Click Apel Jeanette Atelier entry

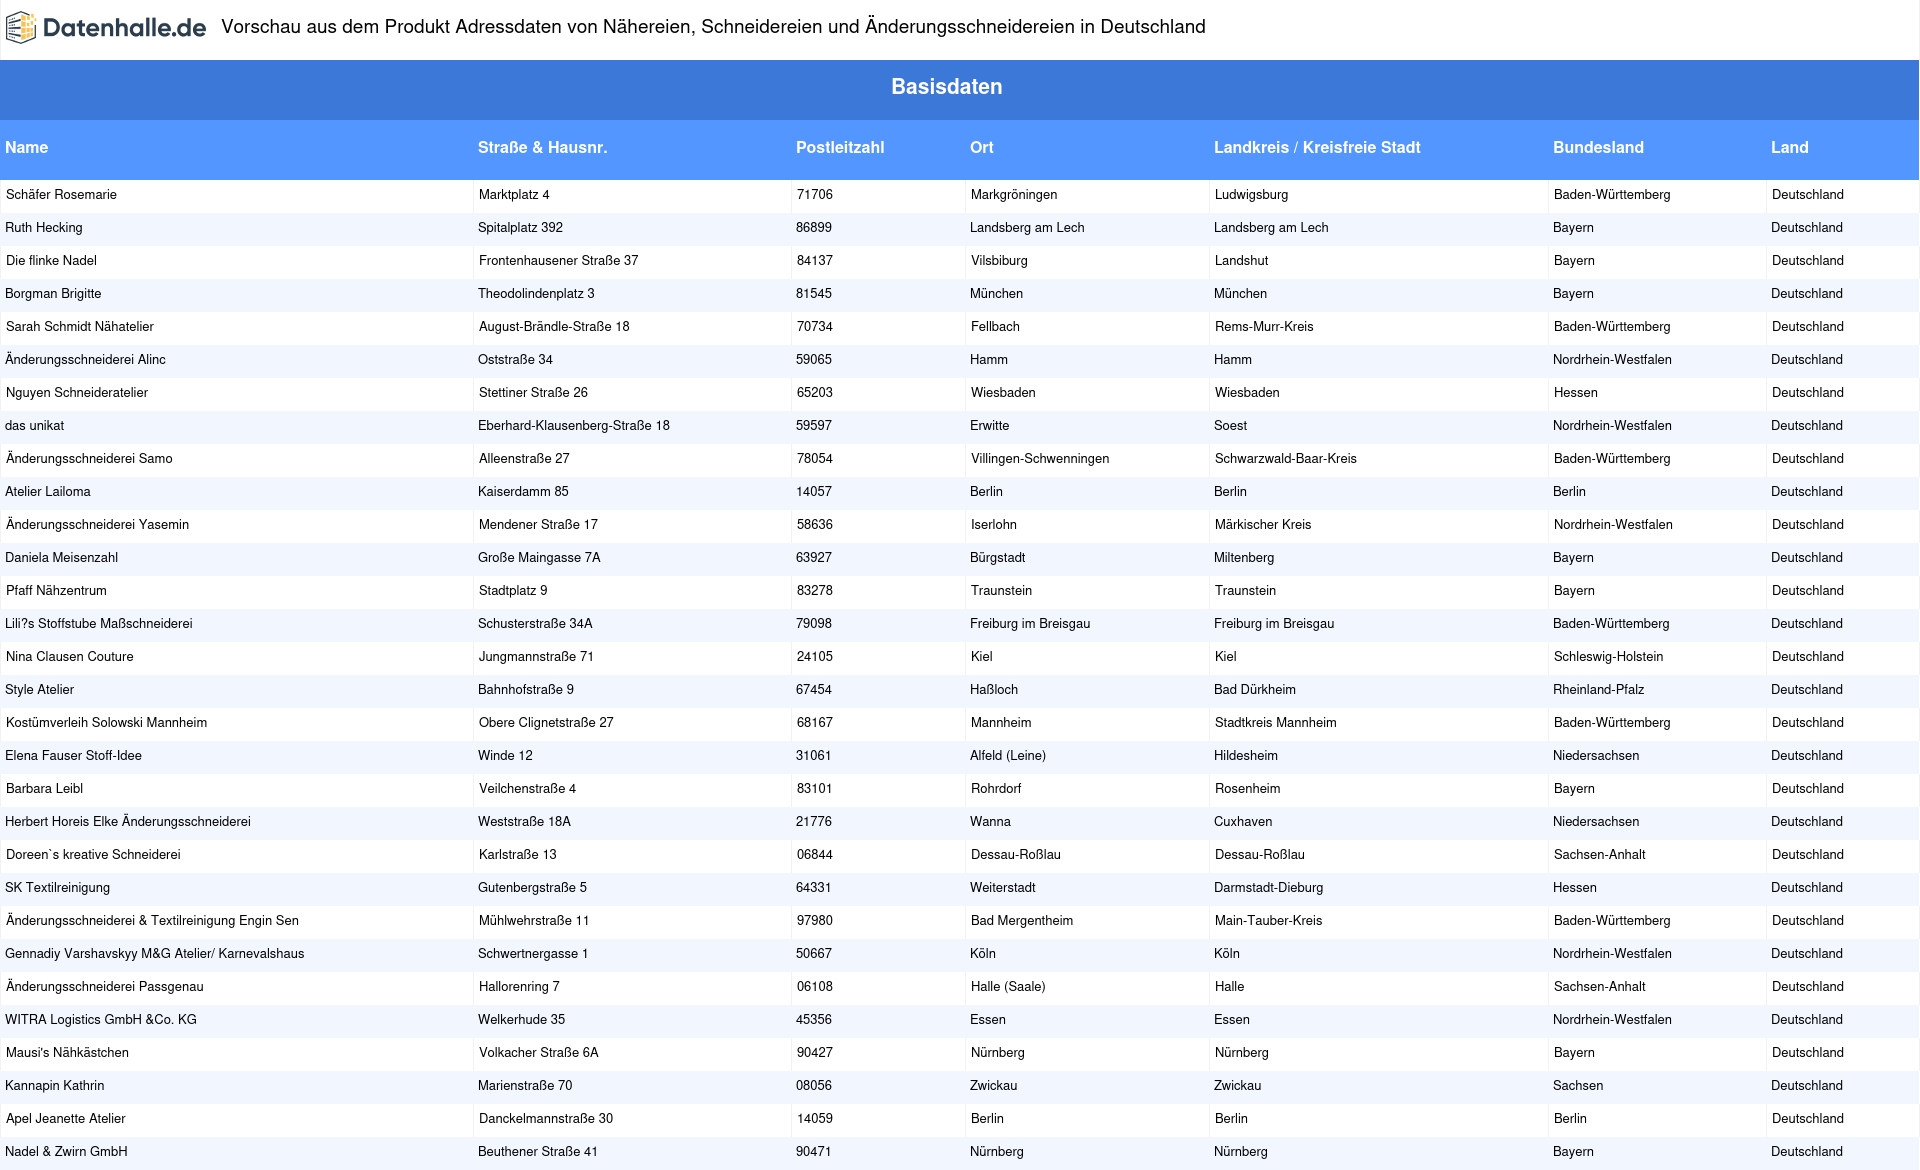(66, 1119)
